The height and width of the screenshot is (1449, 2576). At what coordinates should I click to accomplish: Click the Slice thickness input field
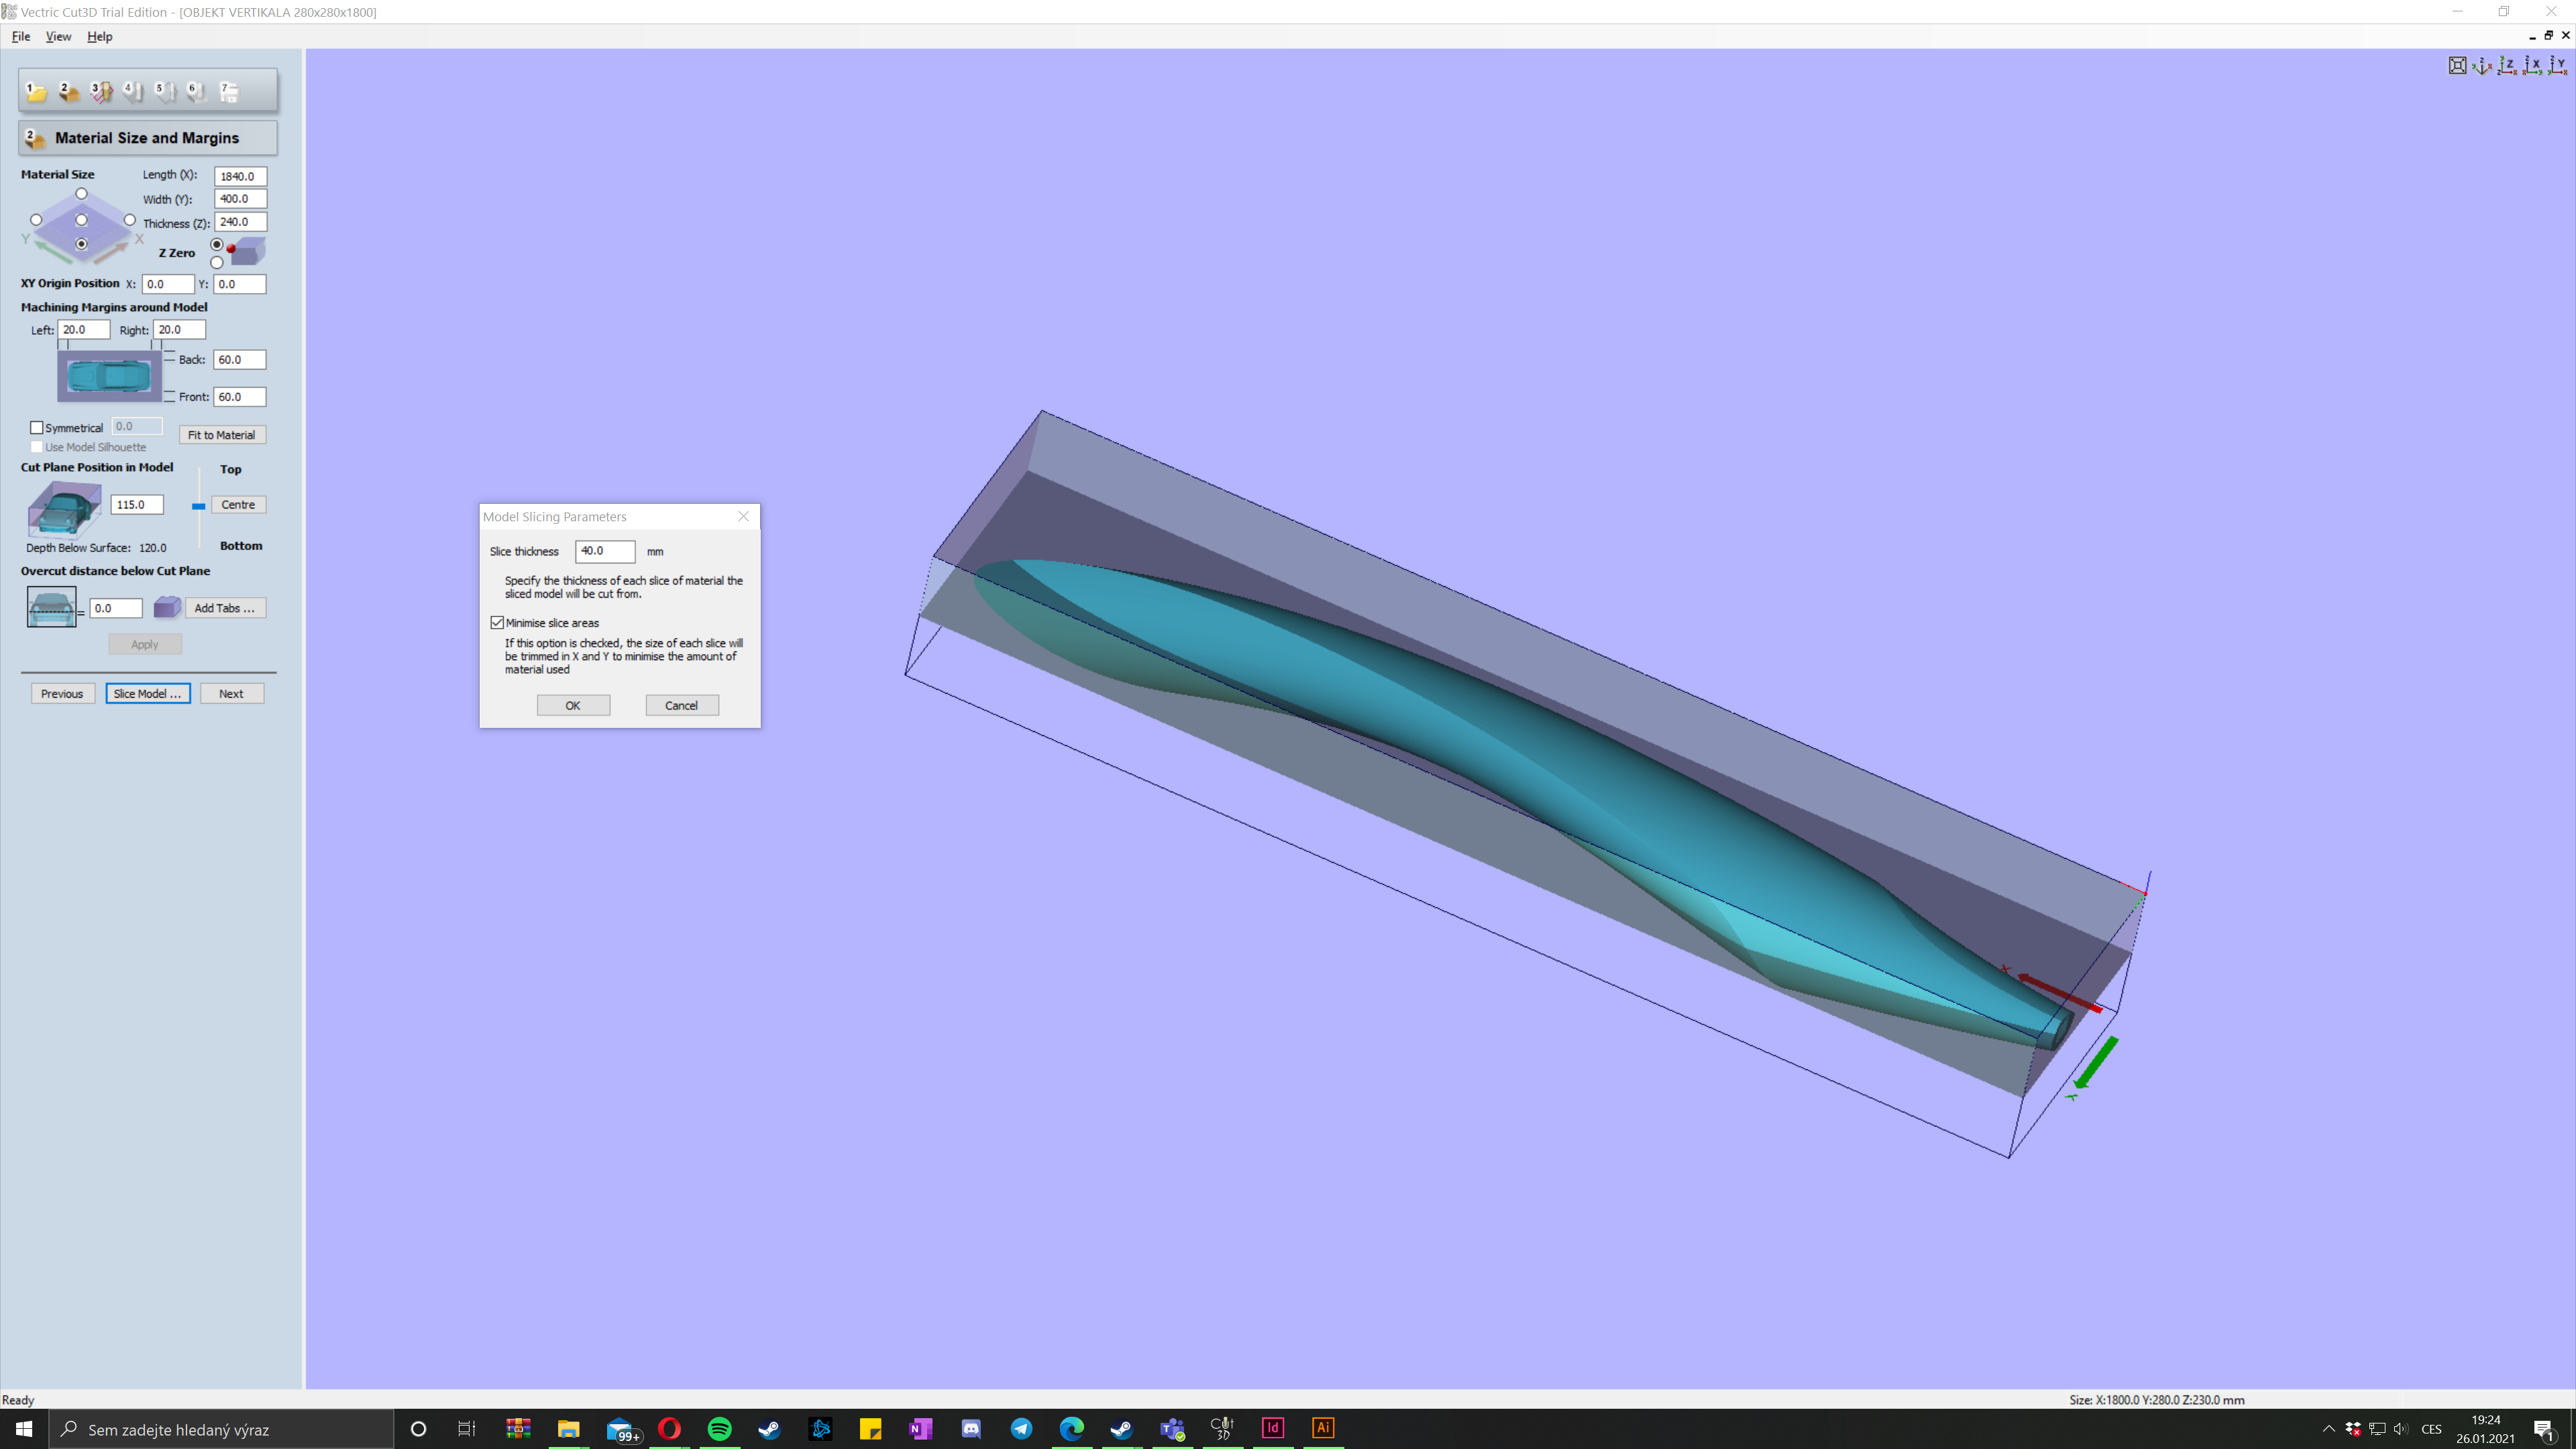coord(604,551)
